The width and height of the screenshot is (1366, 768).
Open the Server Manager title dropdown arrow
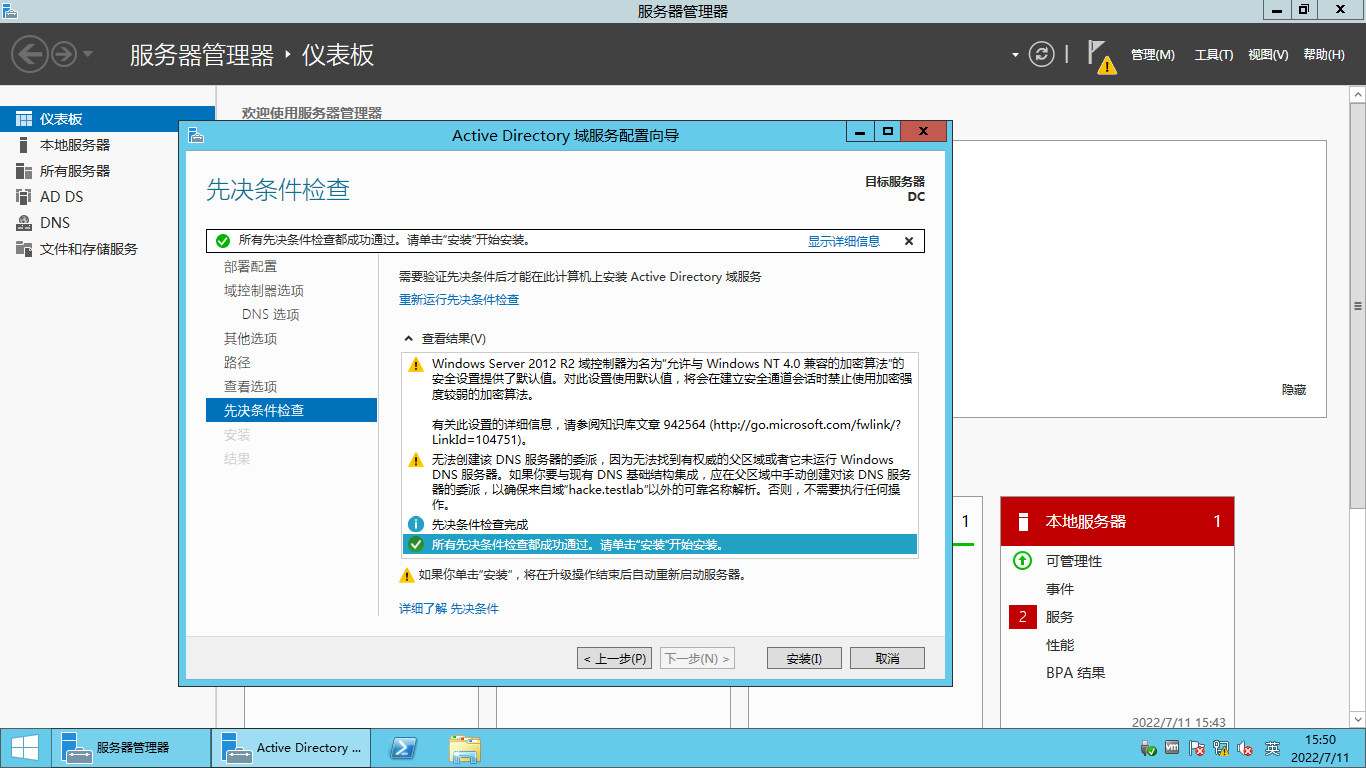pos(1013,55)
